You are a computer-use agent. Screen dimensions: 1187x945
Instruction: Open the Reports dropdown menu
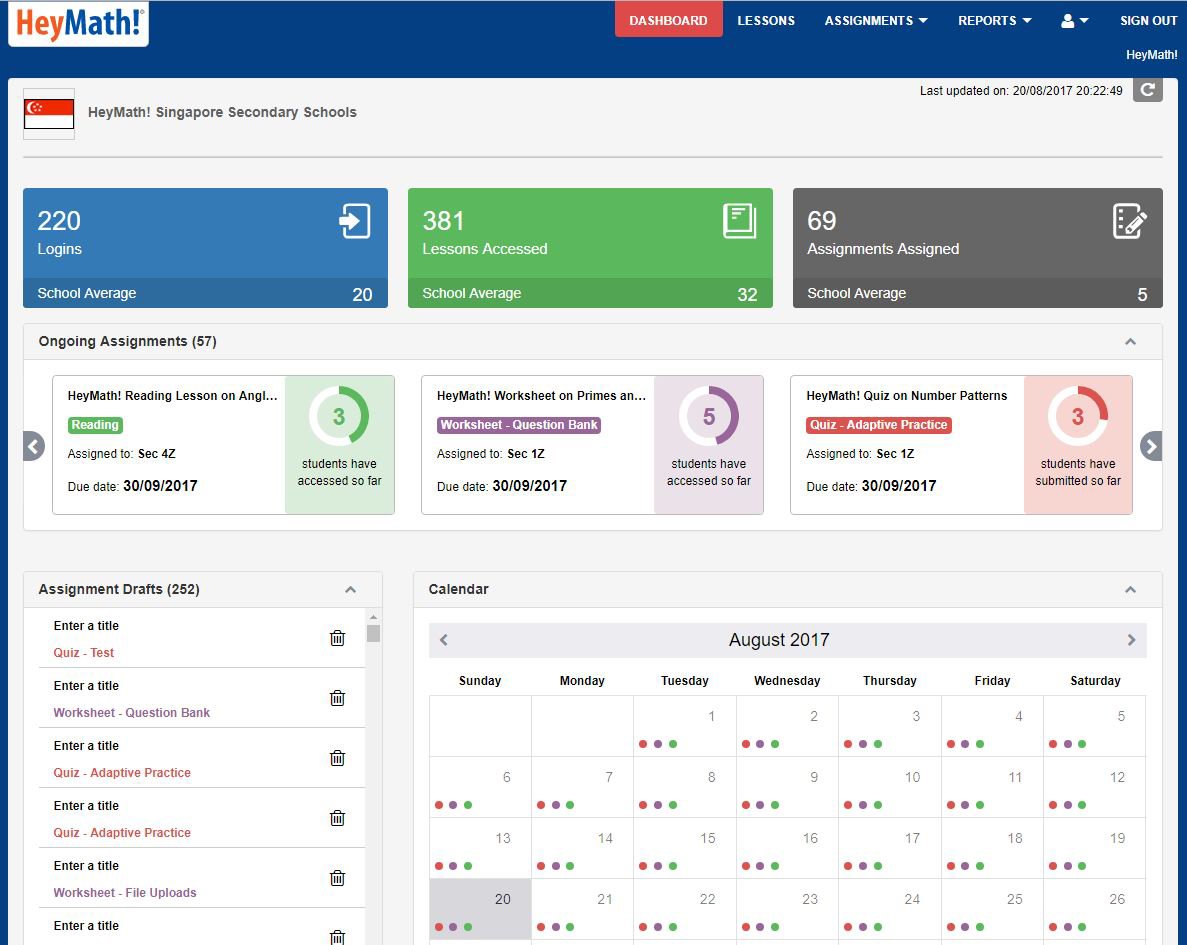(995, 21)
